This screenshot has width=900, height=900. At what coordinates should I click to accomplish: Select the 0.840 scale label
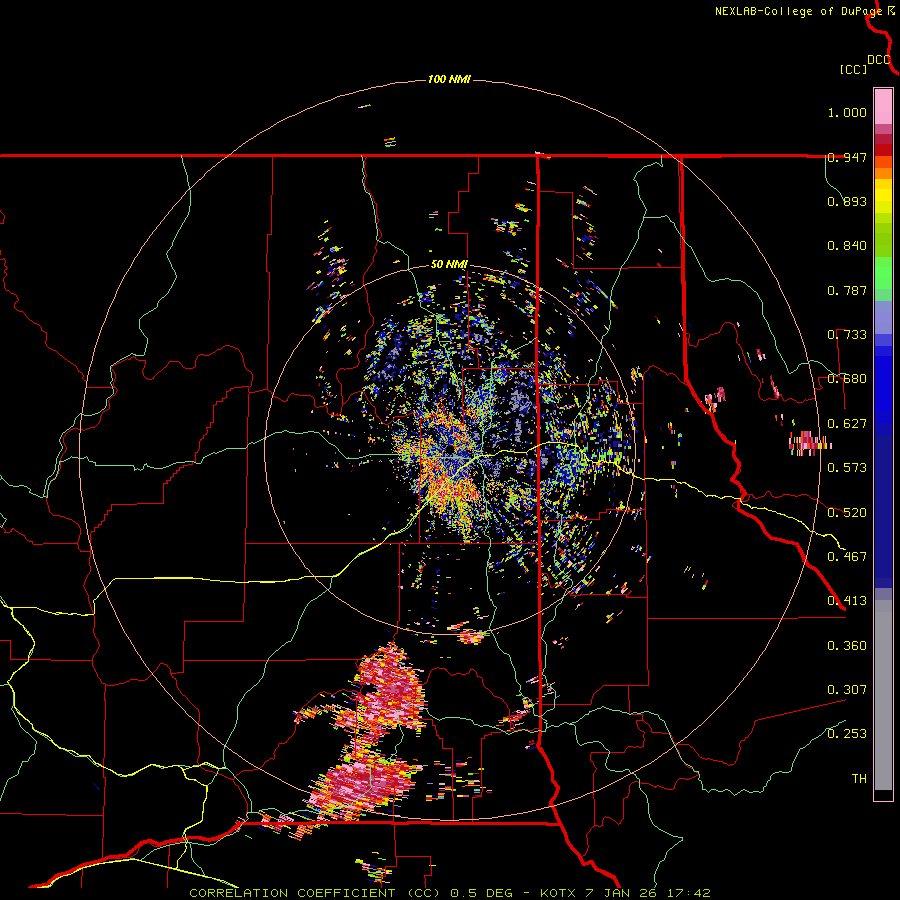(x=847, y=246)
